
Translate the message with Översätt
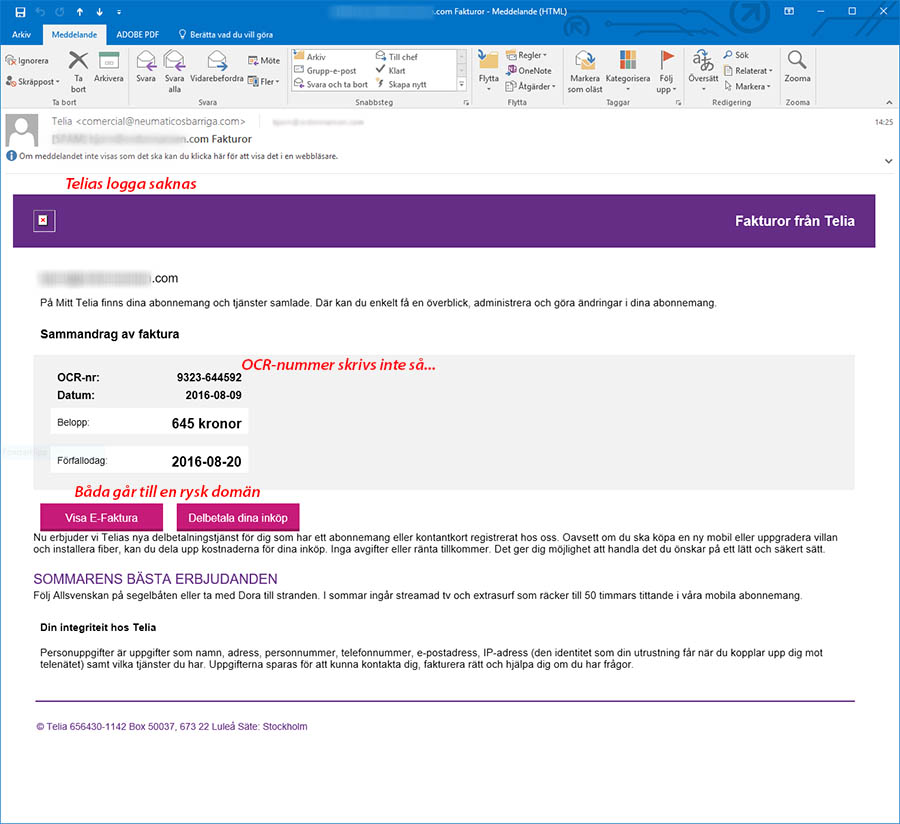[703, 72]
